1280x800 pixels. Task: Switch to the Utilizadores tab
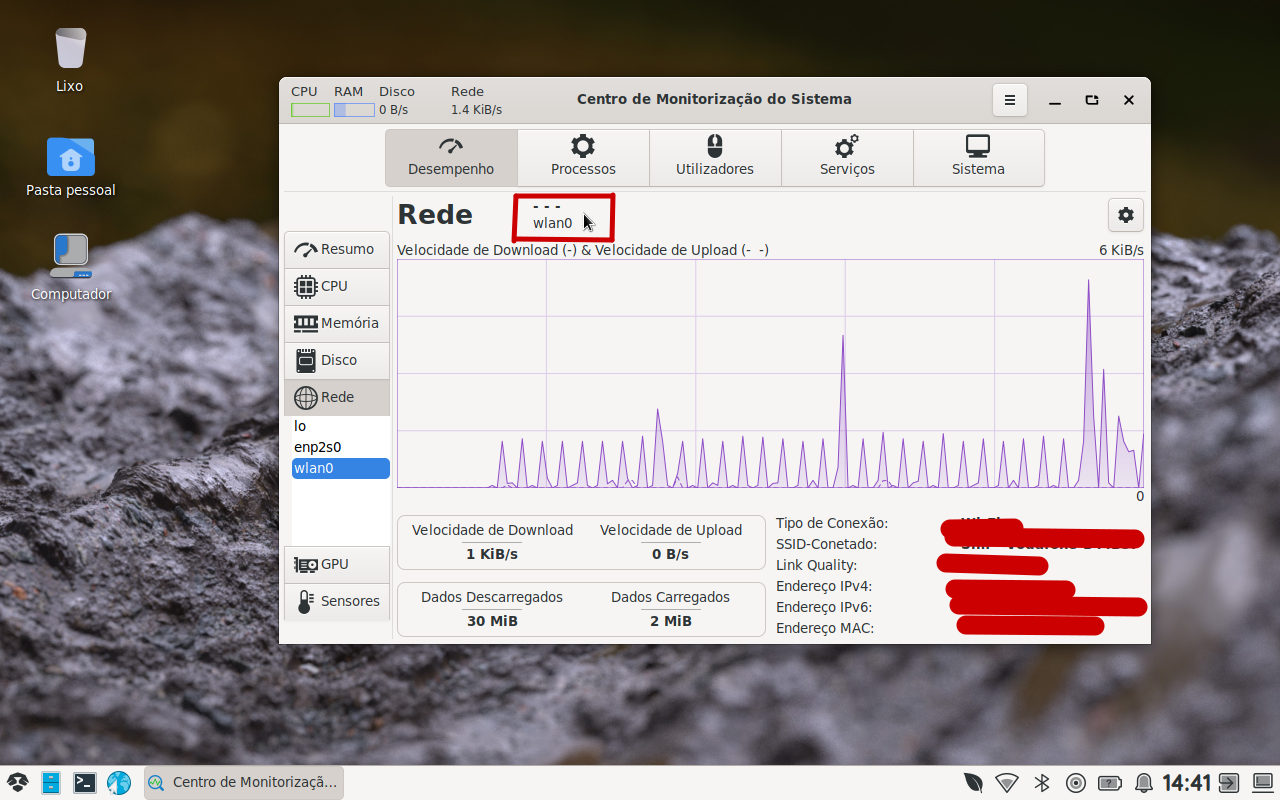(x=715, y=157)
